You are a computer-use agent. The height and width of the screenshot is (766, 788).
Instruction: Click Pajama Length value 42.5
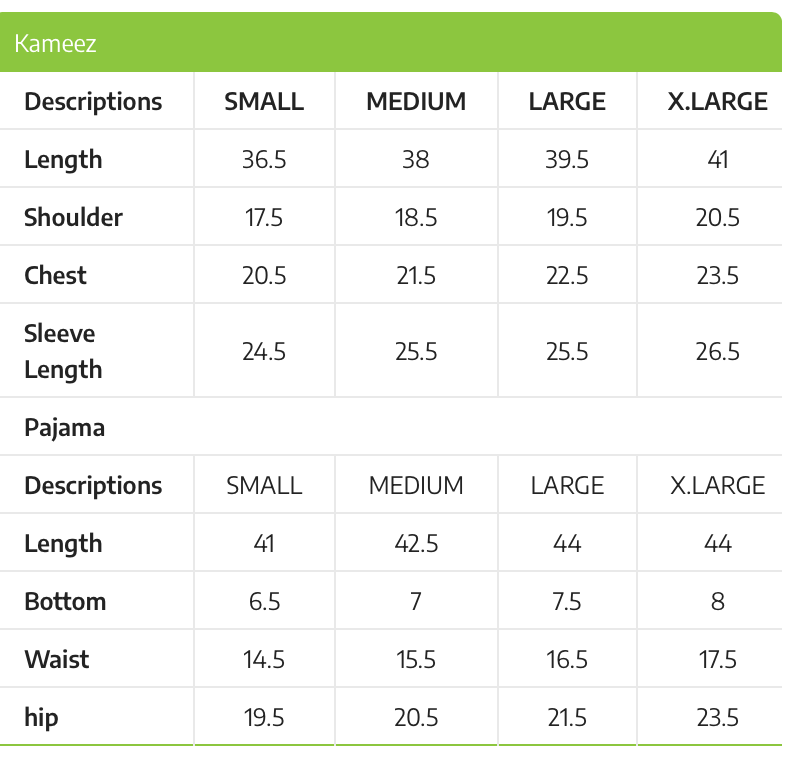pyautogui.click(x=416, y=544)
